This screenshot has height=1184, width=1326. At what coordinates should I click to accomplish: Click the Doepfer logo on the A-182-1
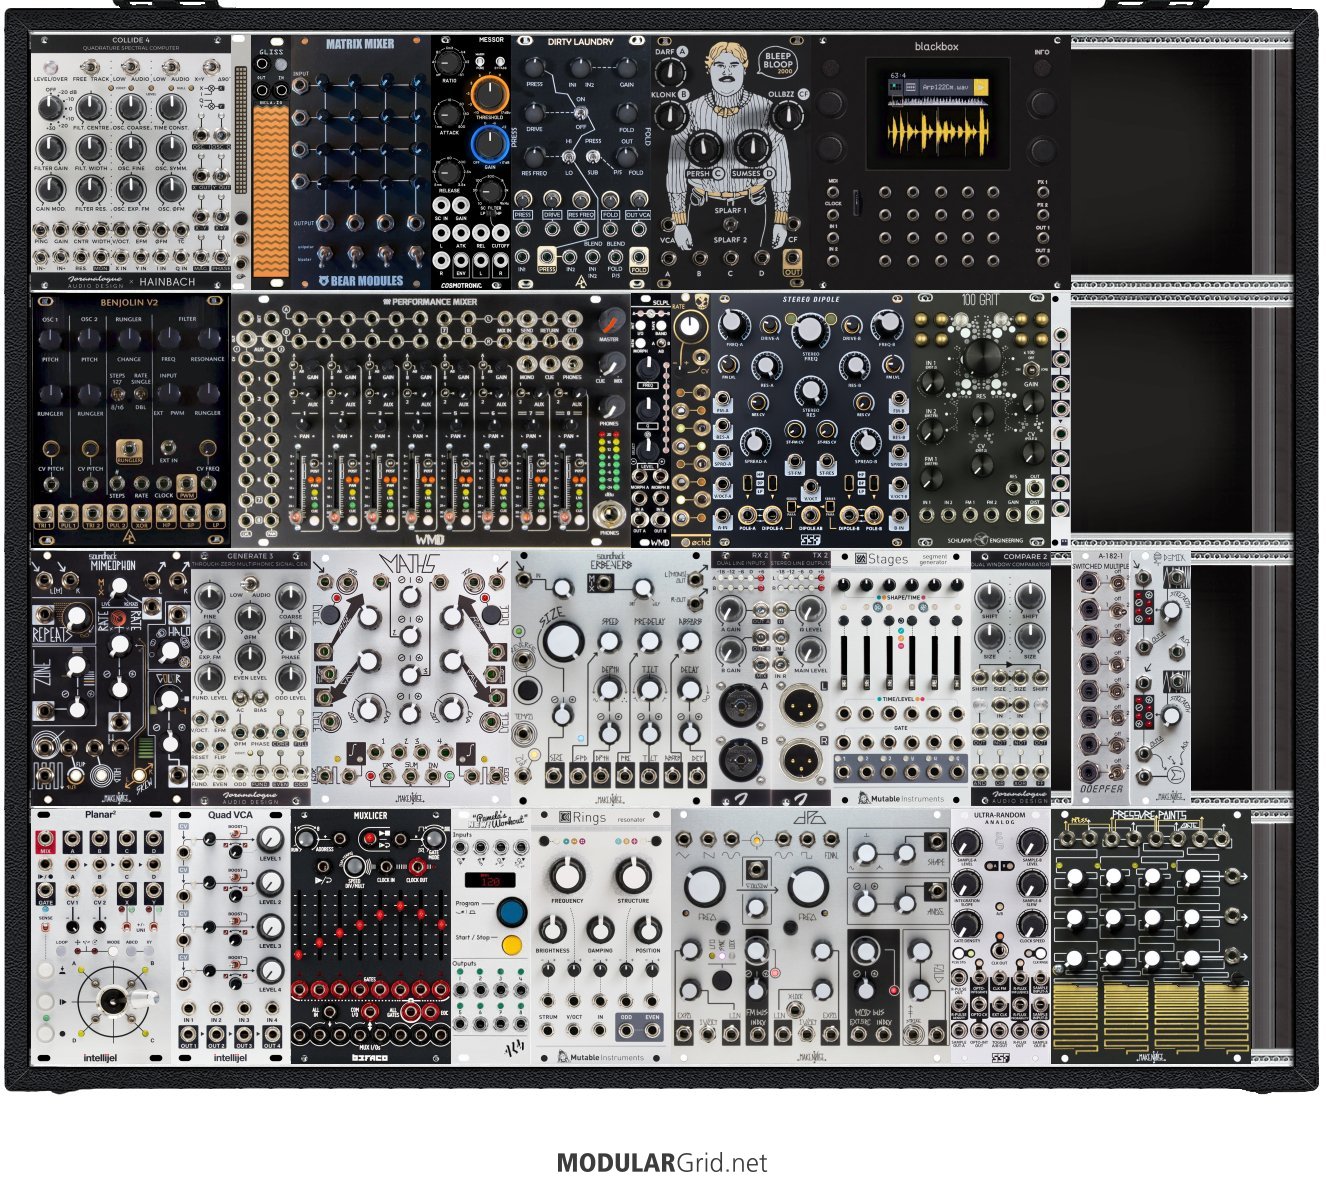point(1100,788)
